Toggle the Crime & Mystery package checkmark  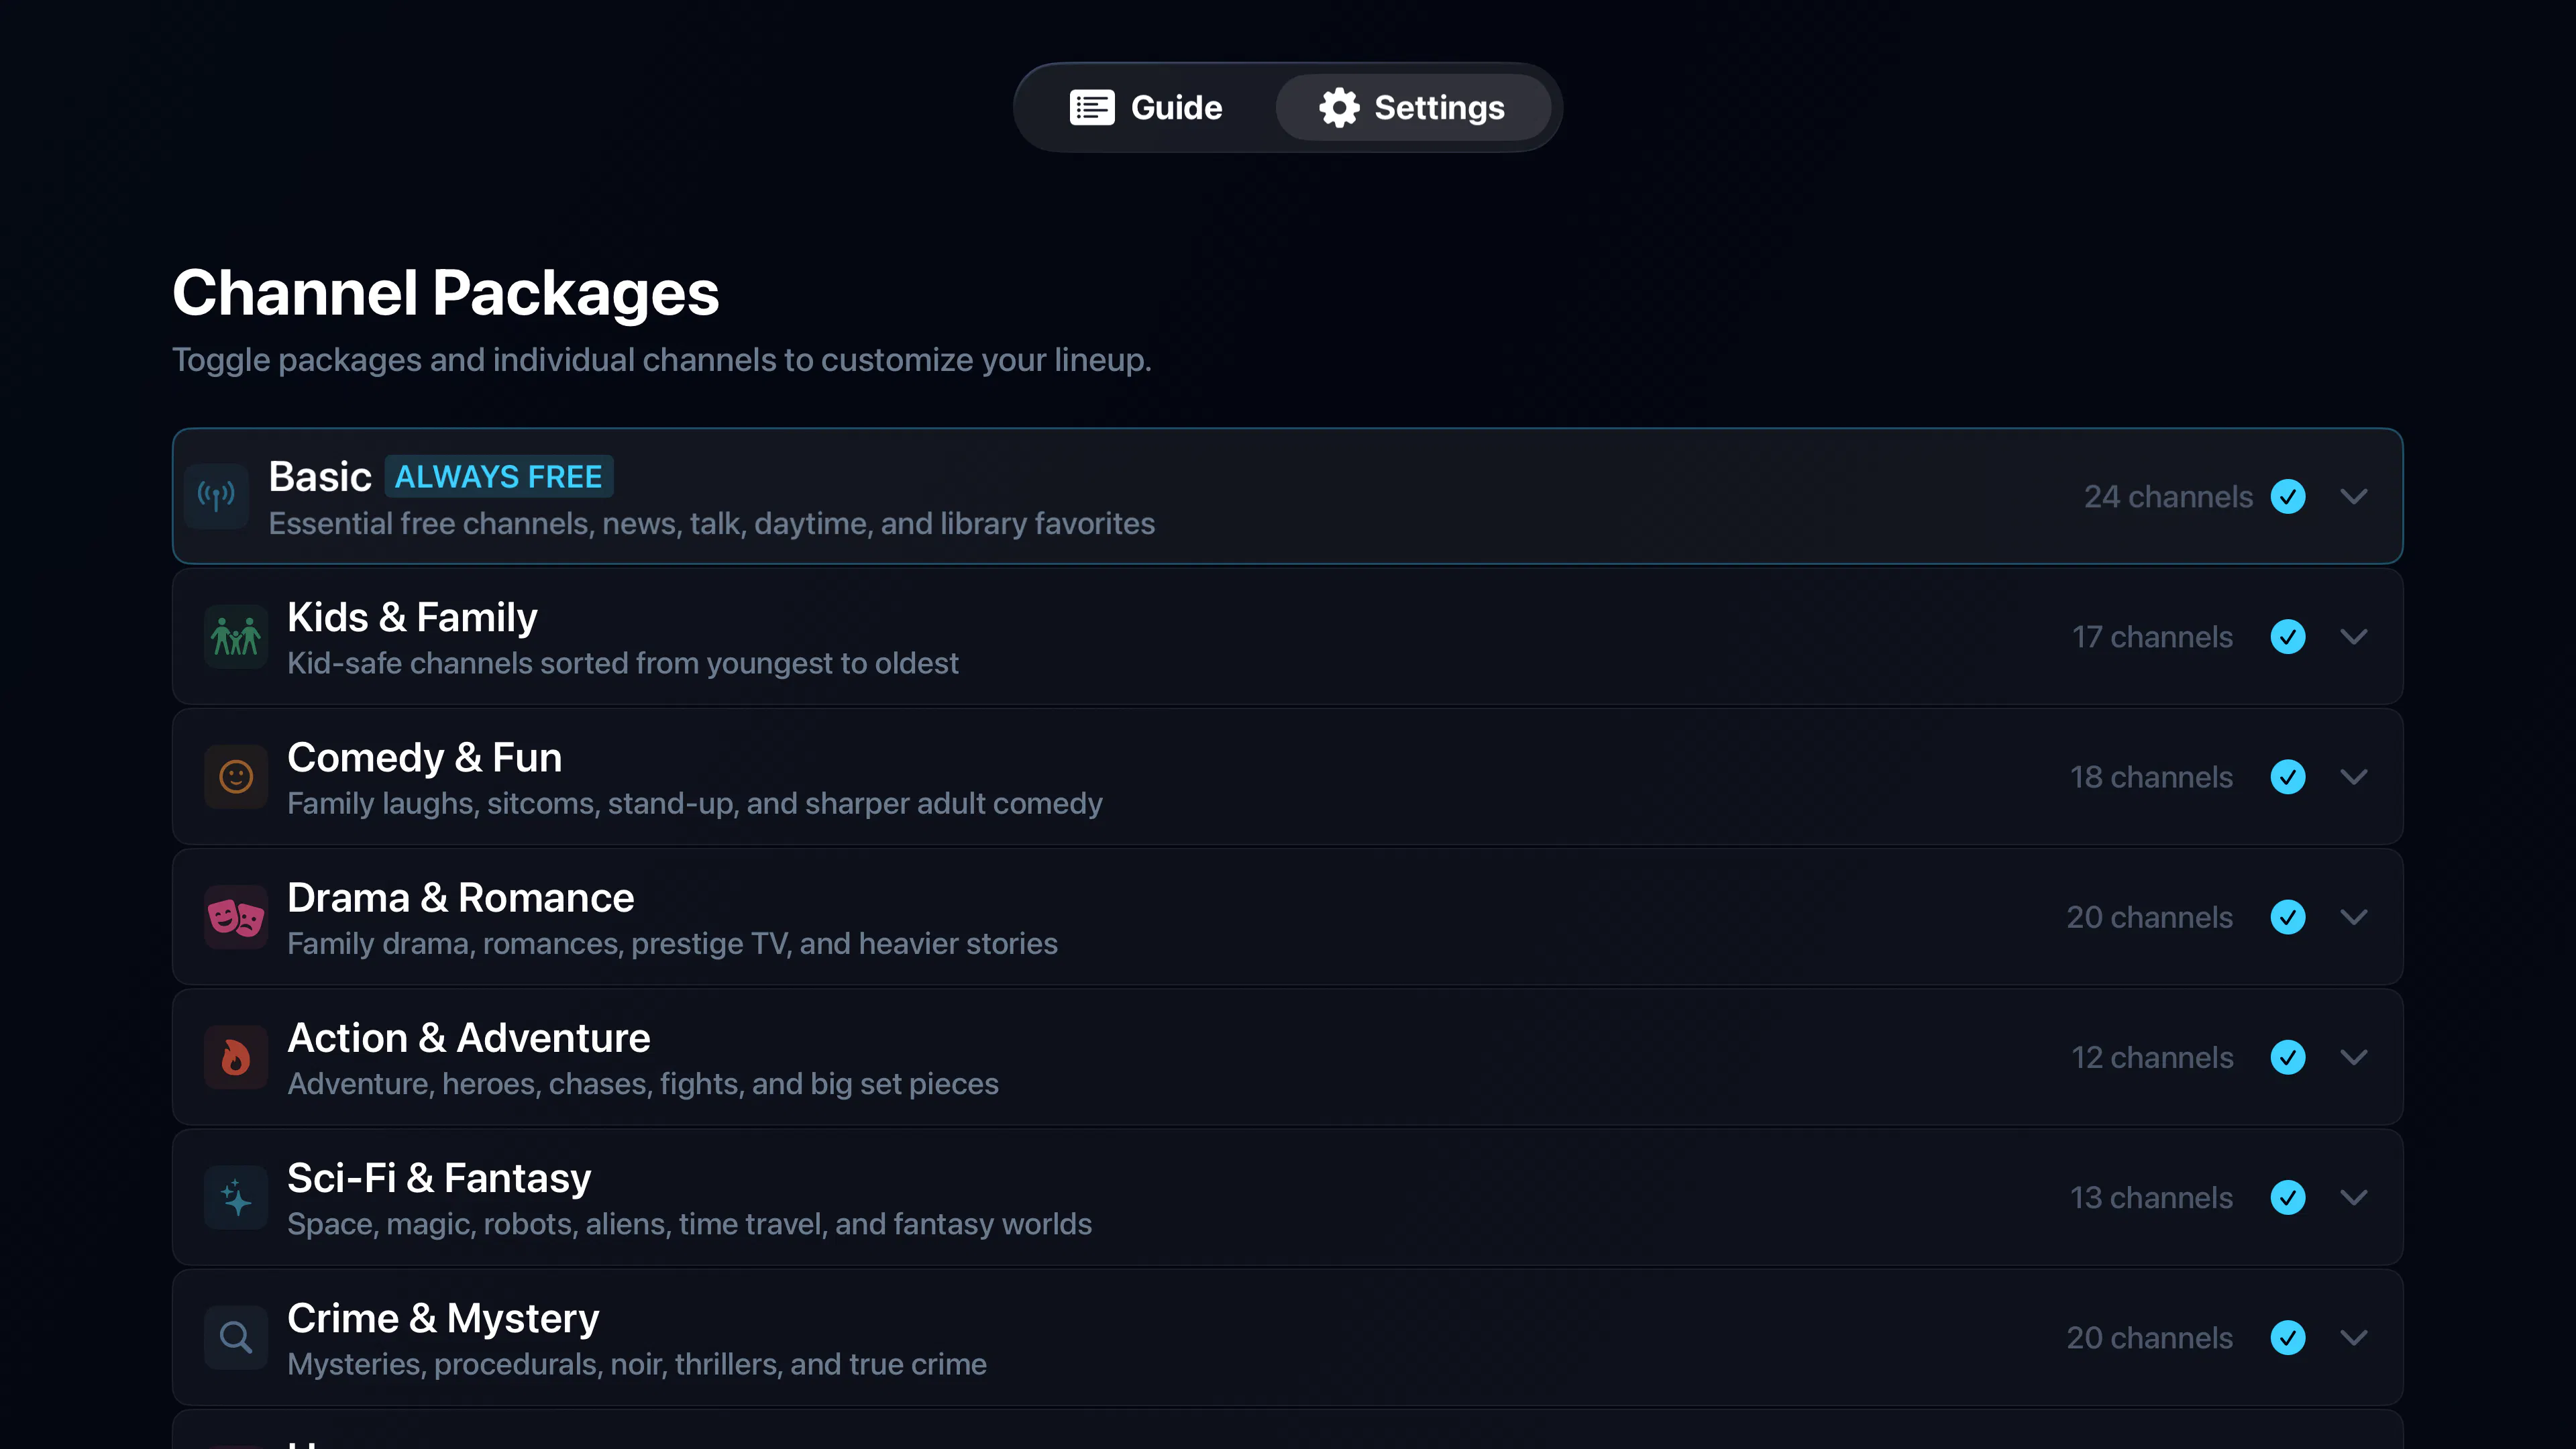tap(2288, 1337)
